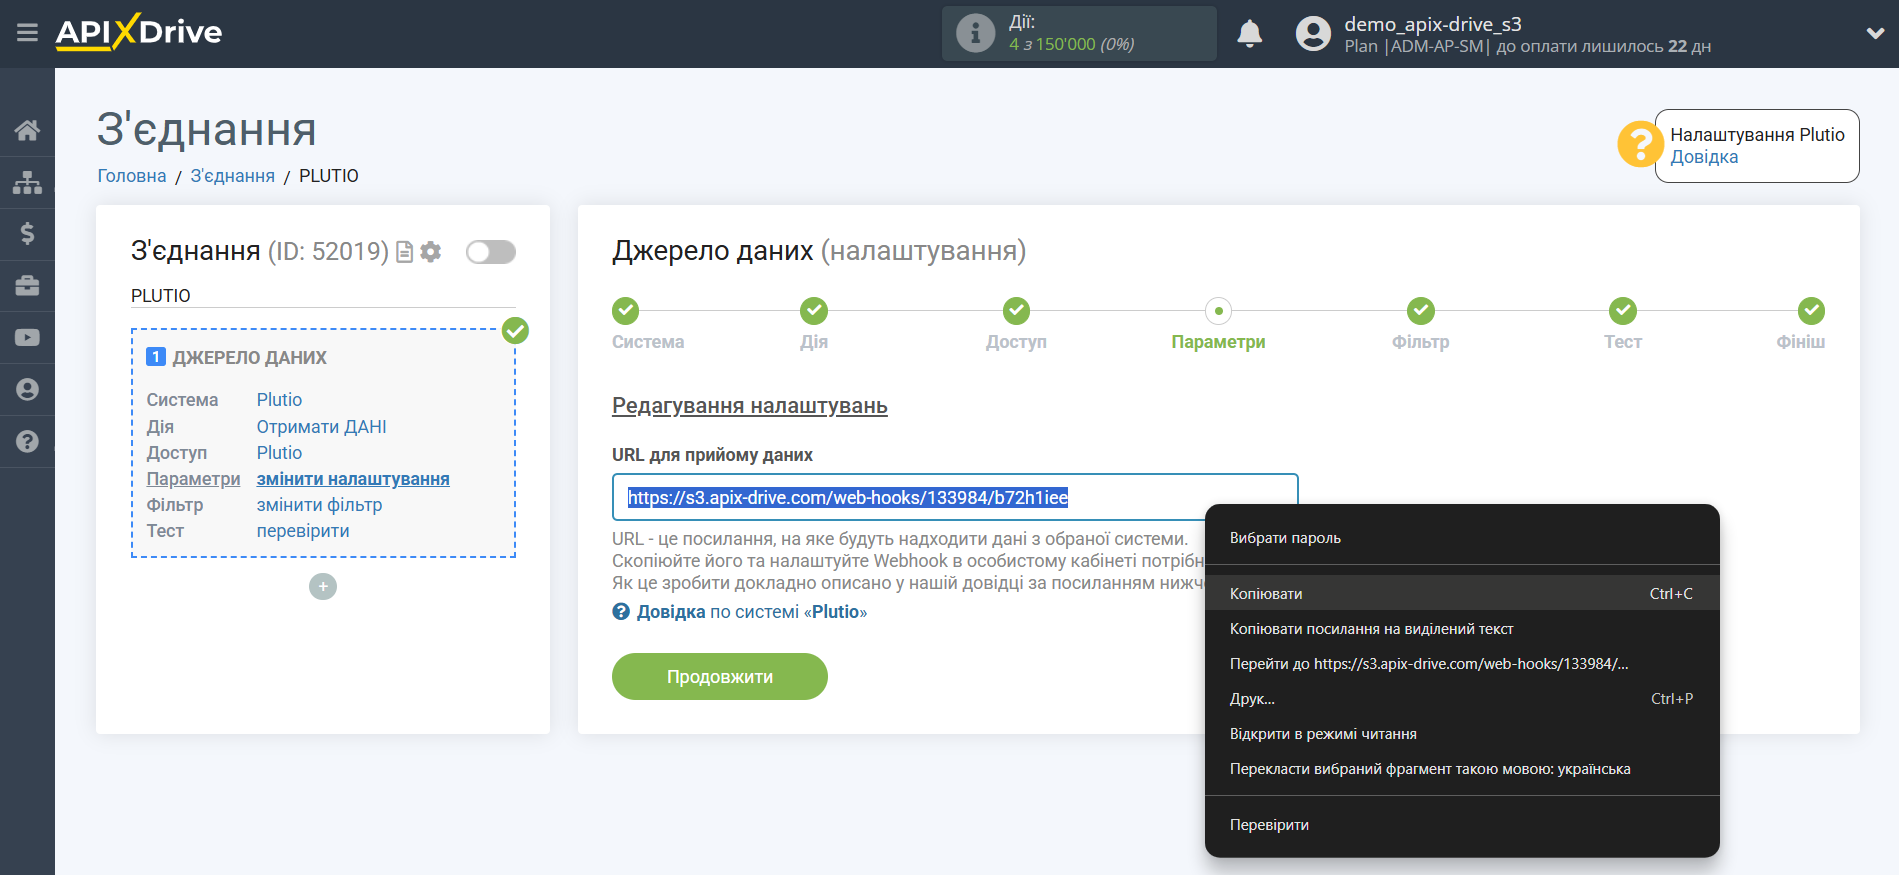Open video tutorials sidebar icon
The width and height of the screenshot is (1899, 875).
(27, 338)
